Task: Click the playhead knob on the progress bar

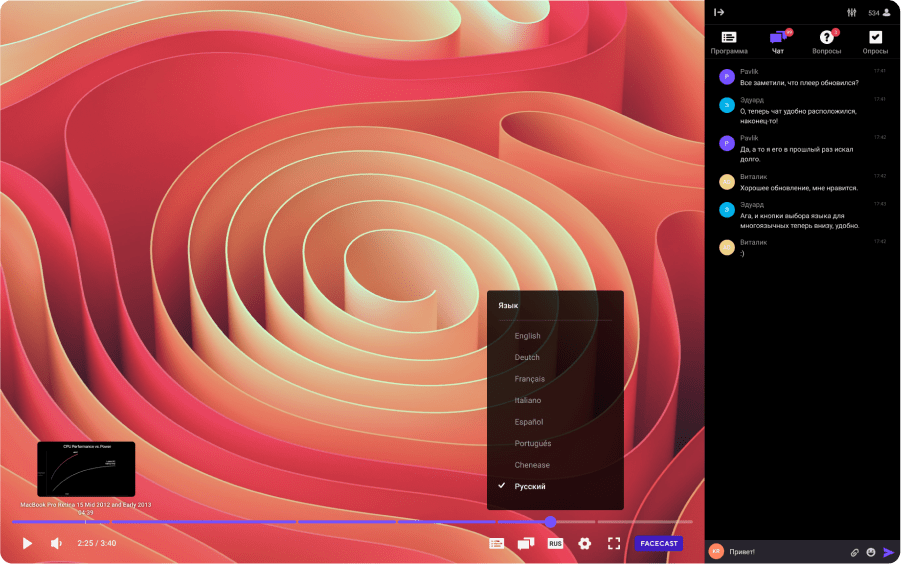Action: 550,521
